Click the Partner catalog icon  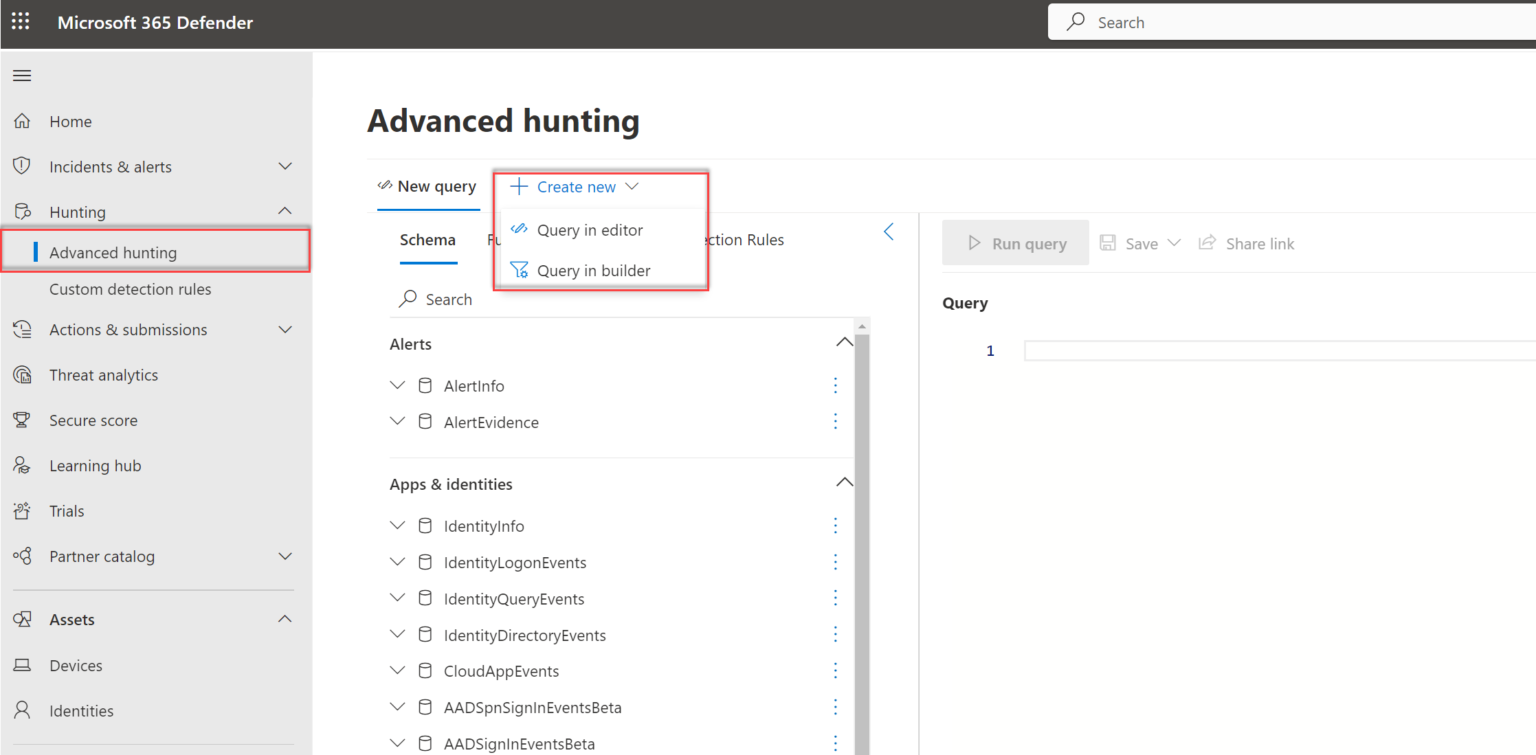pos(22,556)
